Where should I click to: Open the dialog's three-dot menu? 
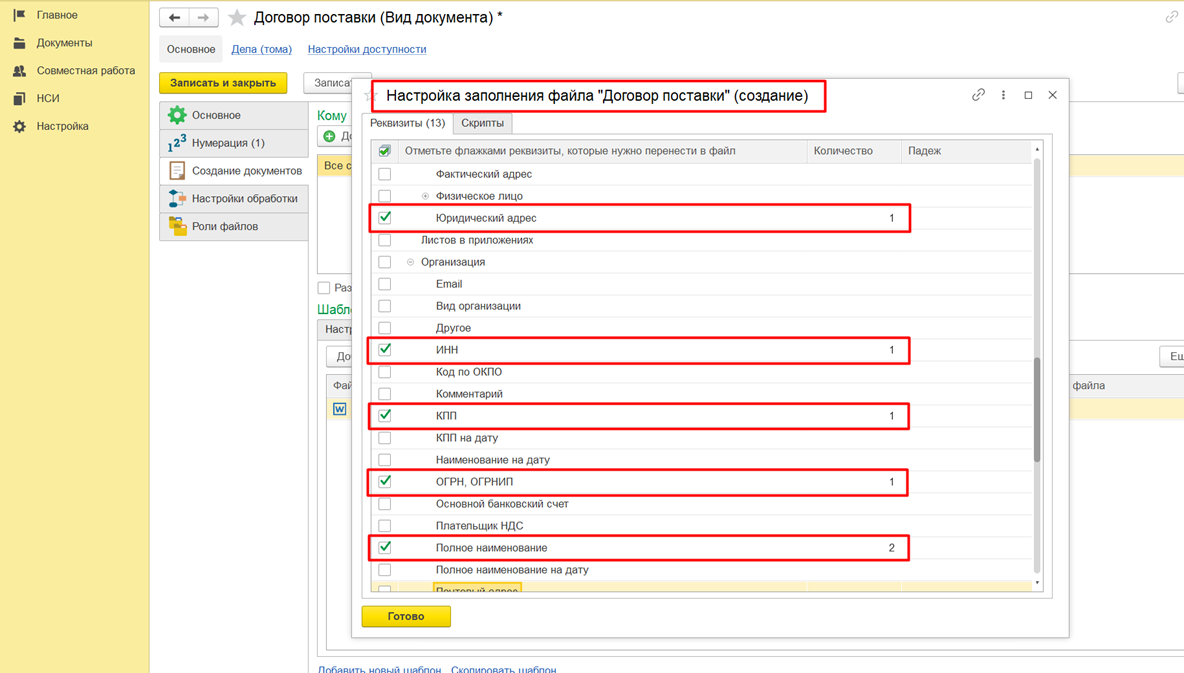1003,95
